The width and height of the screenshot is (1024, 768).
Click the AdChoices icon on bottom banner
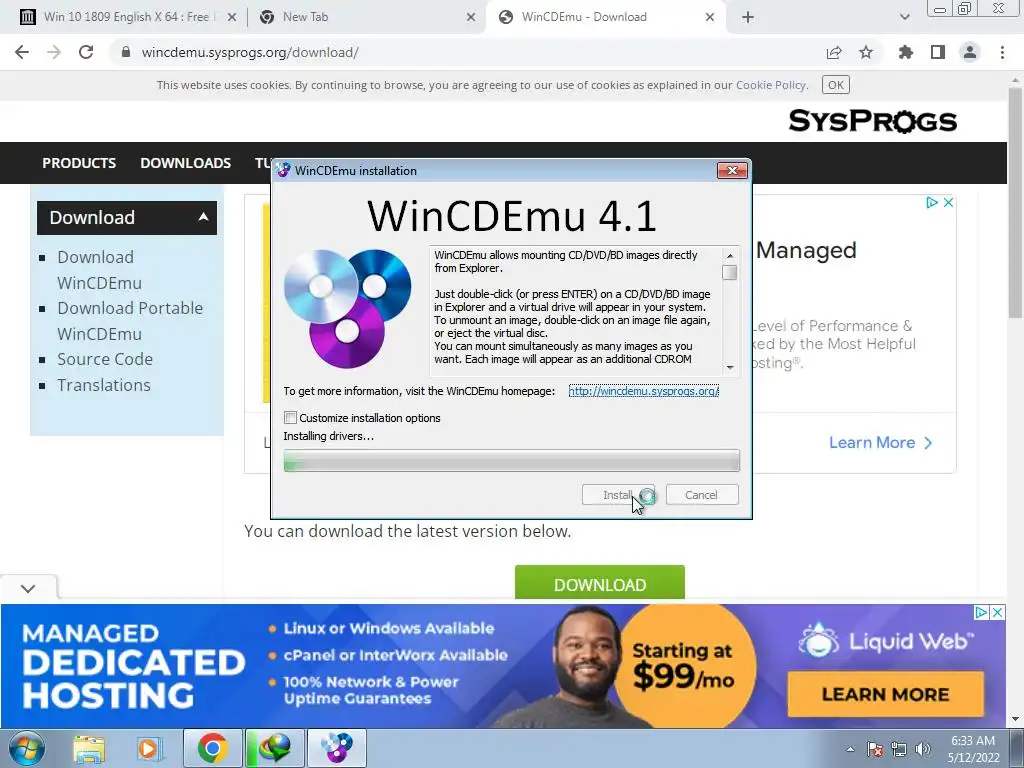pyautogui.click(x=981, y=613)
